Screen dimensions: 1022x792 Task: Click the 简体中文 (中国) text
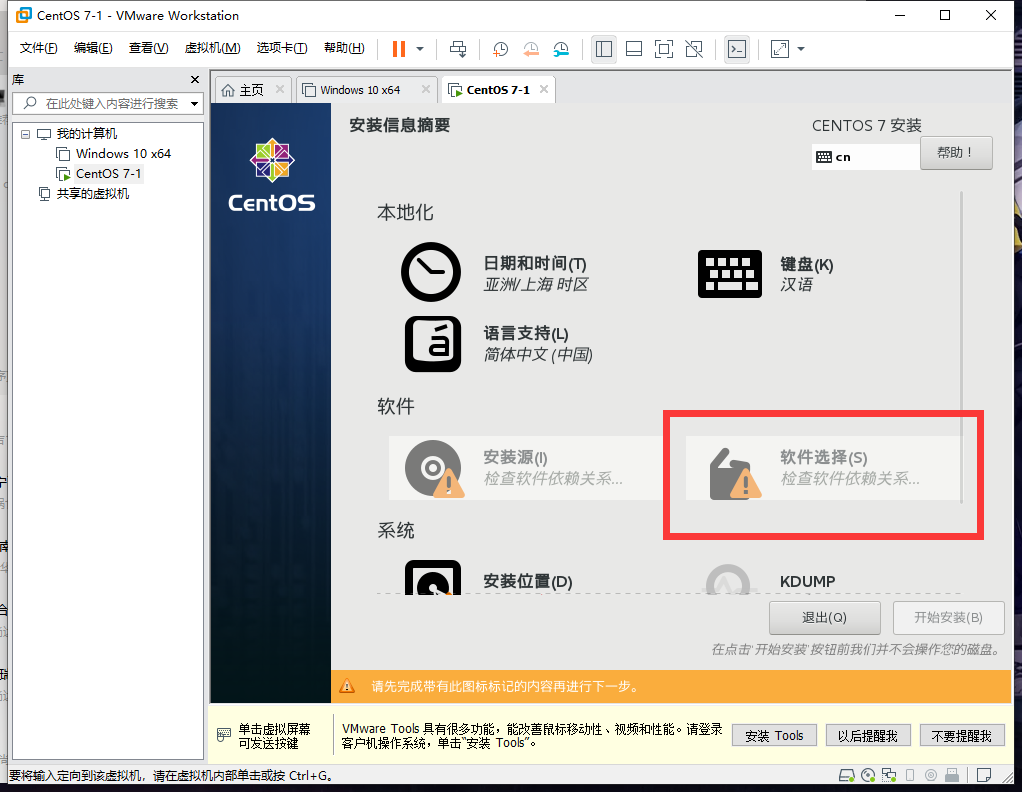(538, 355)
